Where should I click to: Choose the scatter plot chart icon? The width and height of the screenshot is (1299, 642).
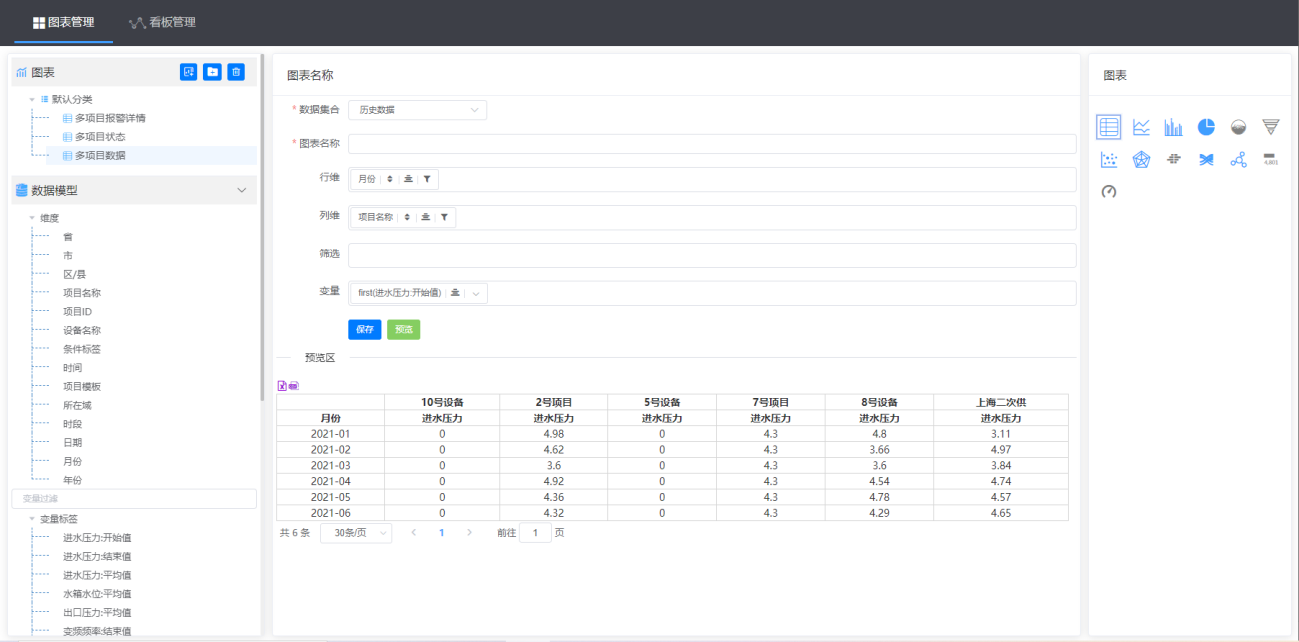coord(1108,160)
